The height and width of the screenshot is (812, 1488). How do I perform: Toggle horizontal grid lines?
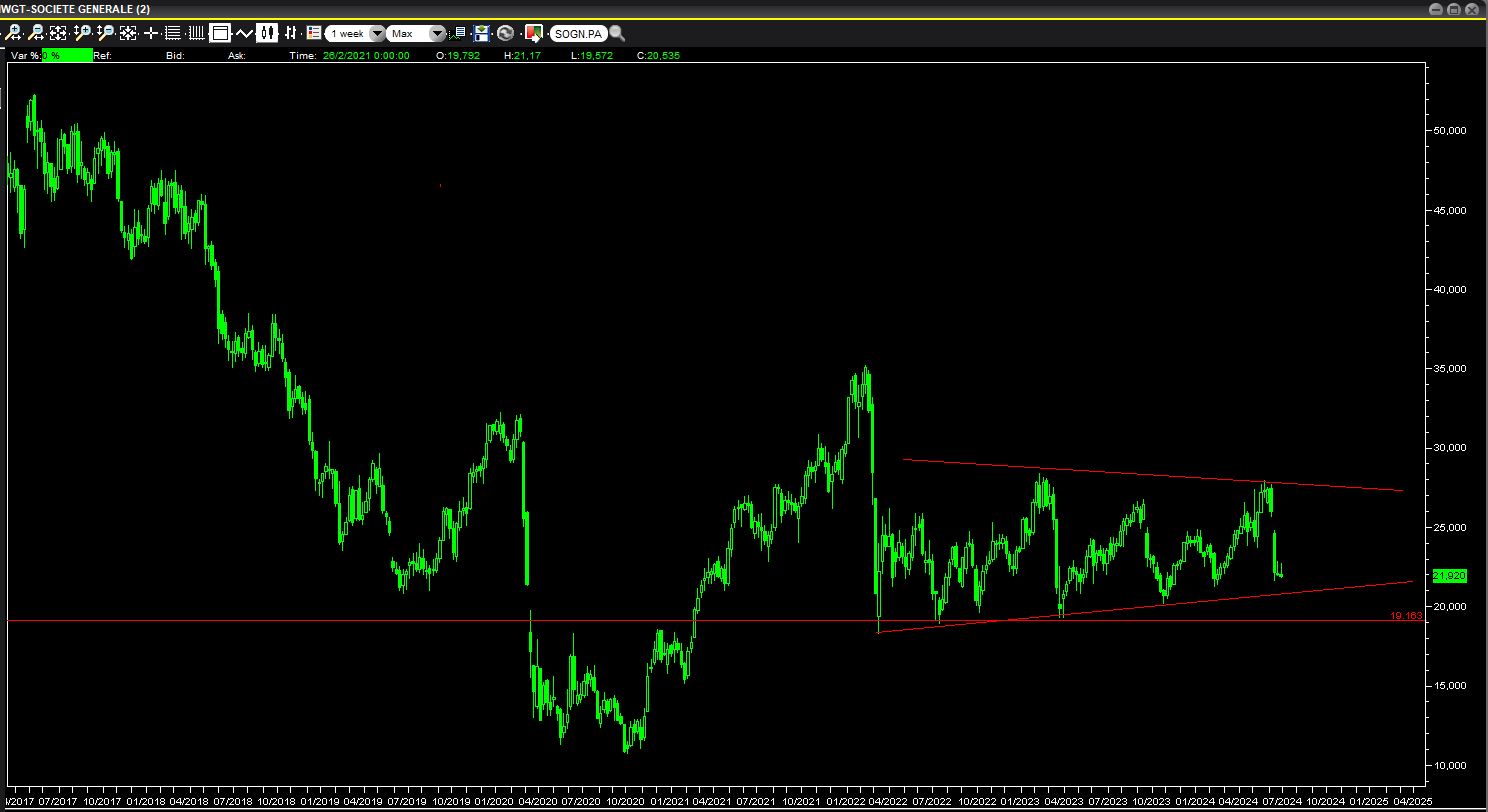[x=173, y=33]
